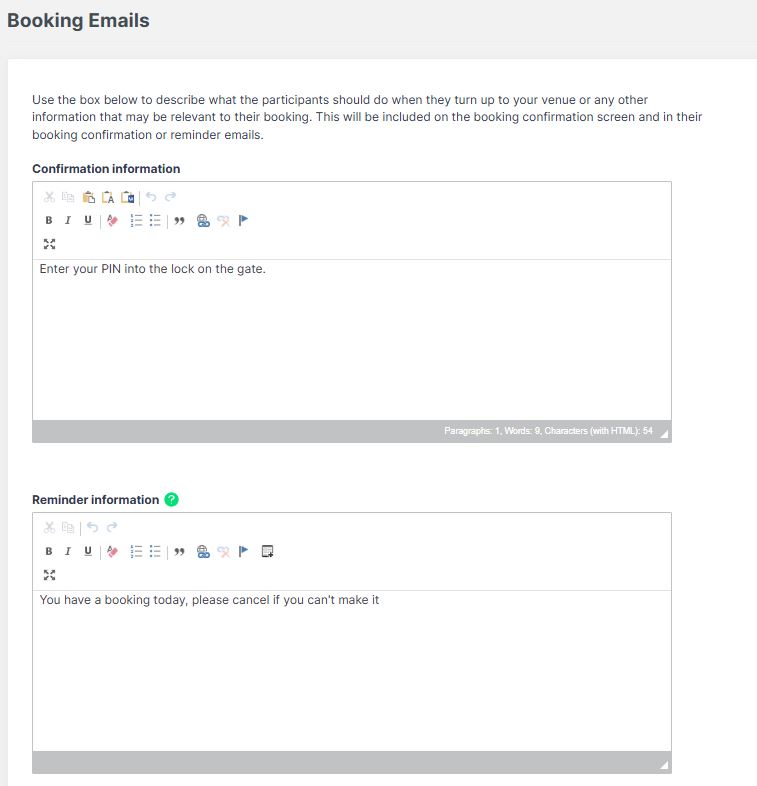Click into the Confirmation information text area
Screen dimensions: 757x786
tap(352, 340)
